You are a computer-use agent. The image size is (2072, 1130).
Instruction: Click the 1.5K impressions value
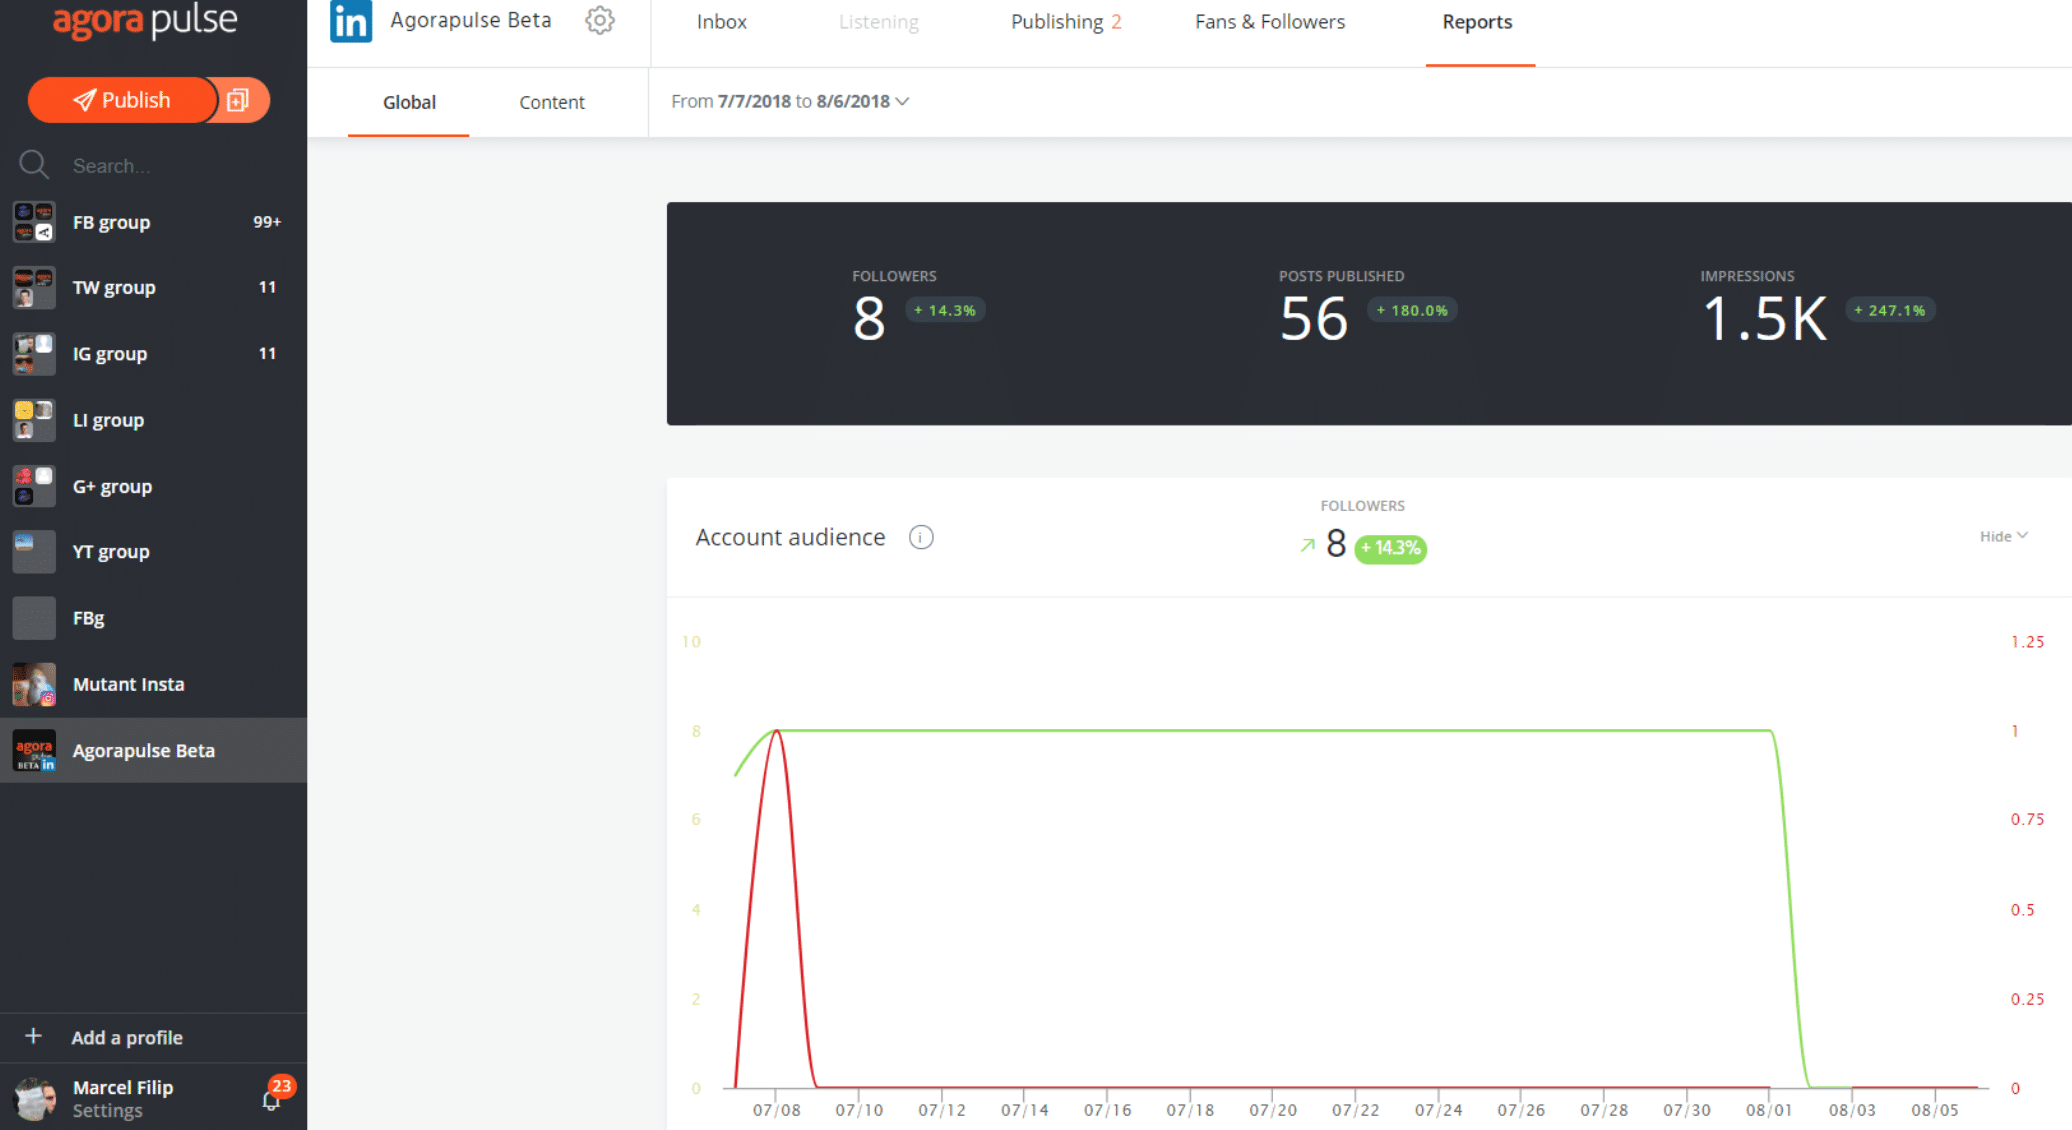pyautogui.click(x=1765, y=319)
